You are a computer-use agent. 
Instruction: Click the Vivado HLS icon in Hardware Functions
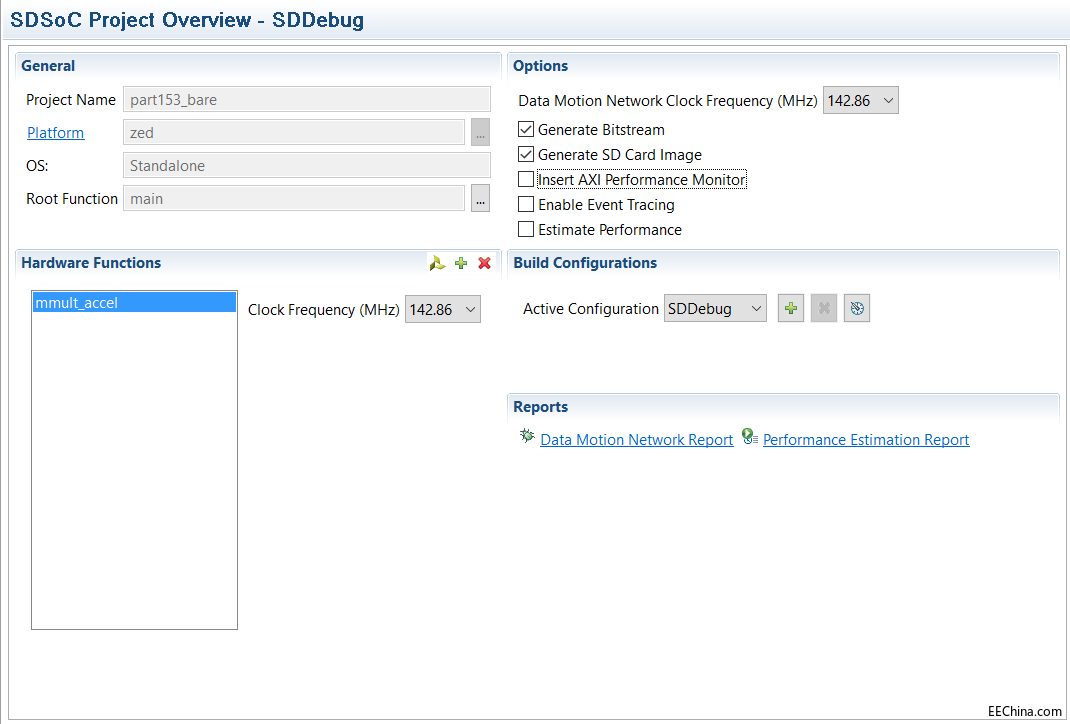tap(437, 263)
